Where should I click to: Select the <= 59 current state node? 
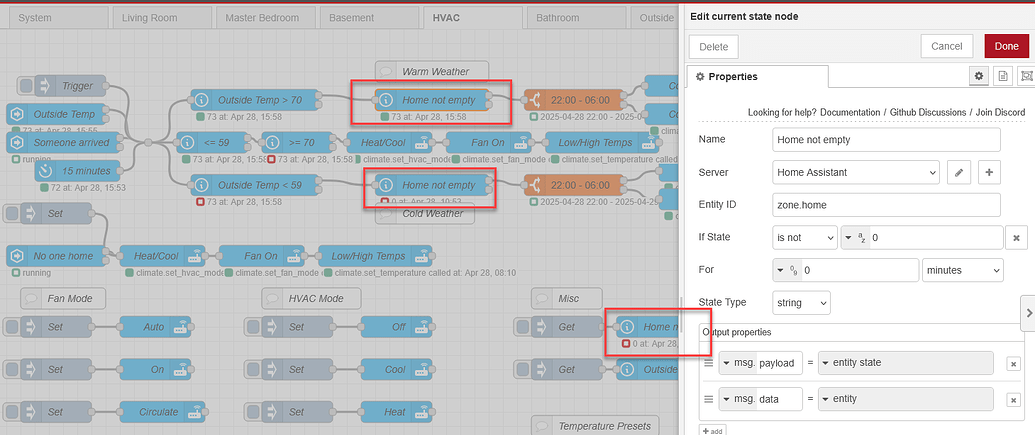point(213,143)
